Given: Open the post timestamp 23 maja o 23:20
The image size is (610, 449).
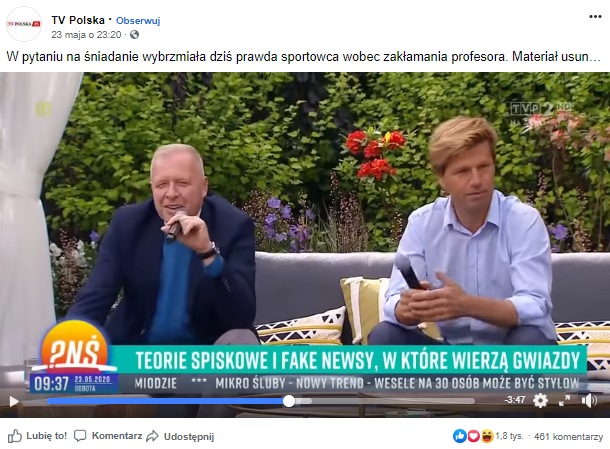Looking at the screenshot, I should pyautogui.click(x=86, y=35).
